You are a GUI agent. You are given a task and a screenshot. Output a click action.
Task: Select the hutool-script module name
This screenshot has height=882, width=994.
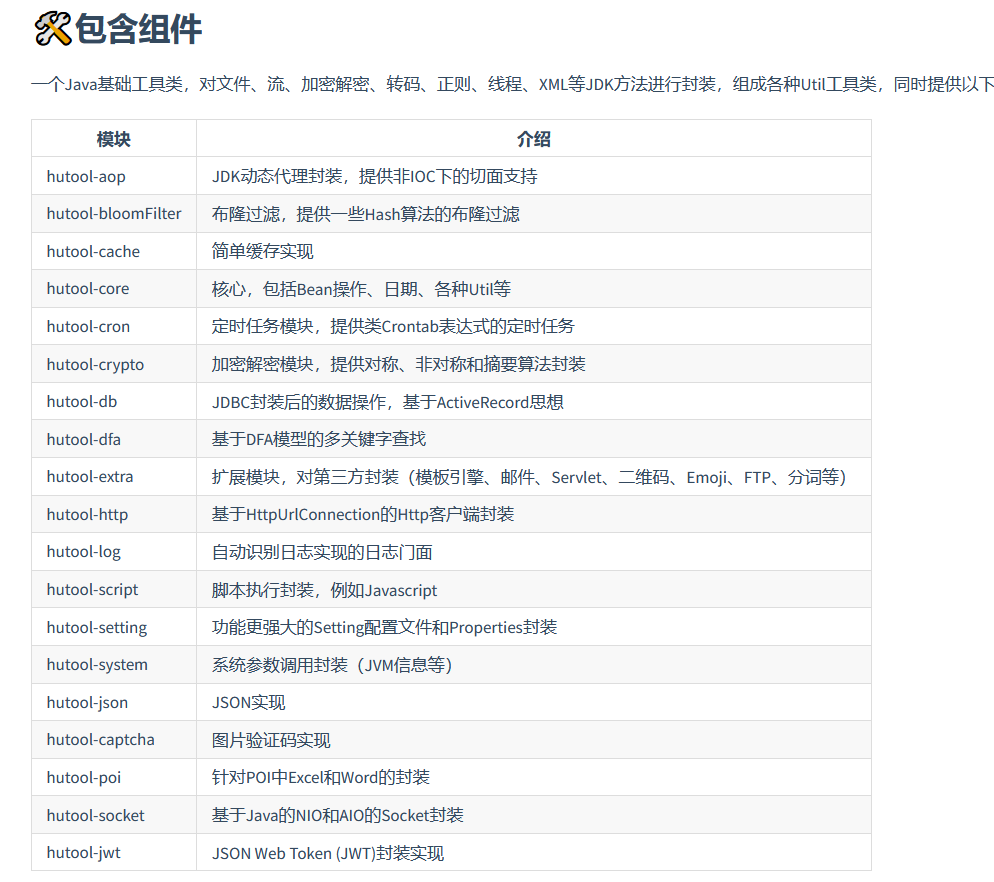pos(92,589)
